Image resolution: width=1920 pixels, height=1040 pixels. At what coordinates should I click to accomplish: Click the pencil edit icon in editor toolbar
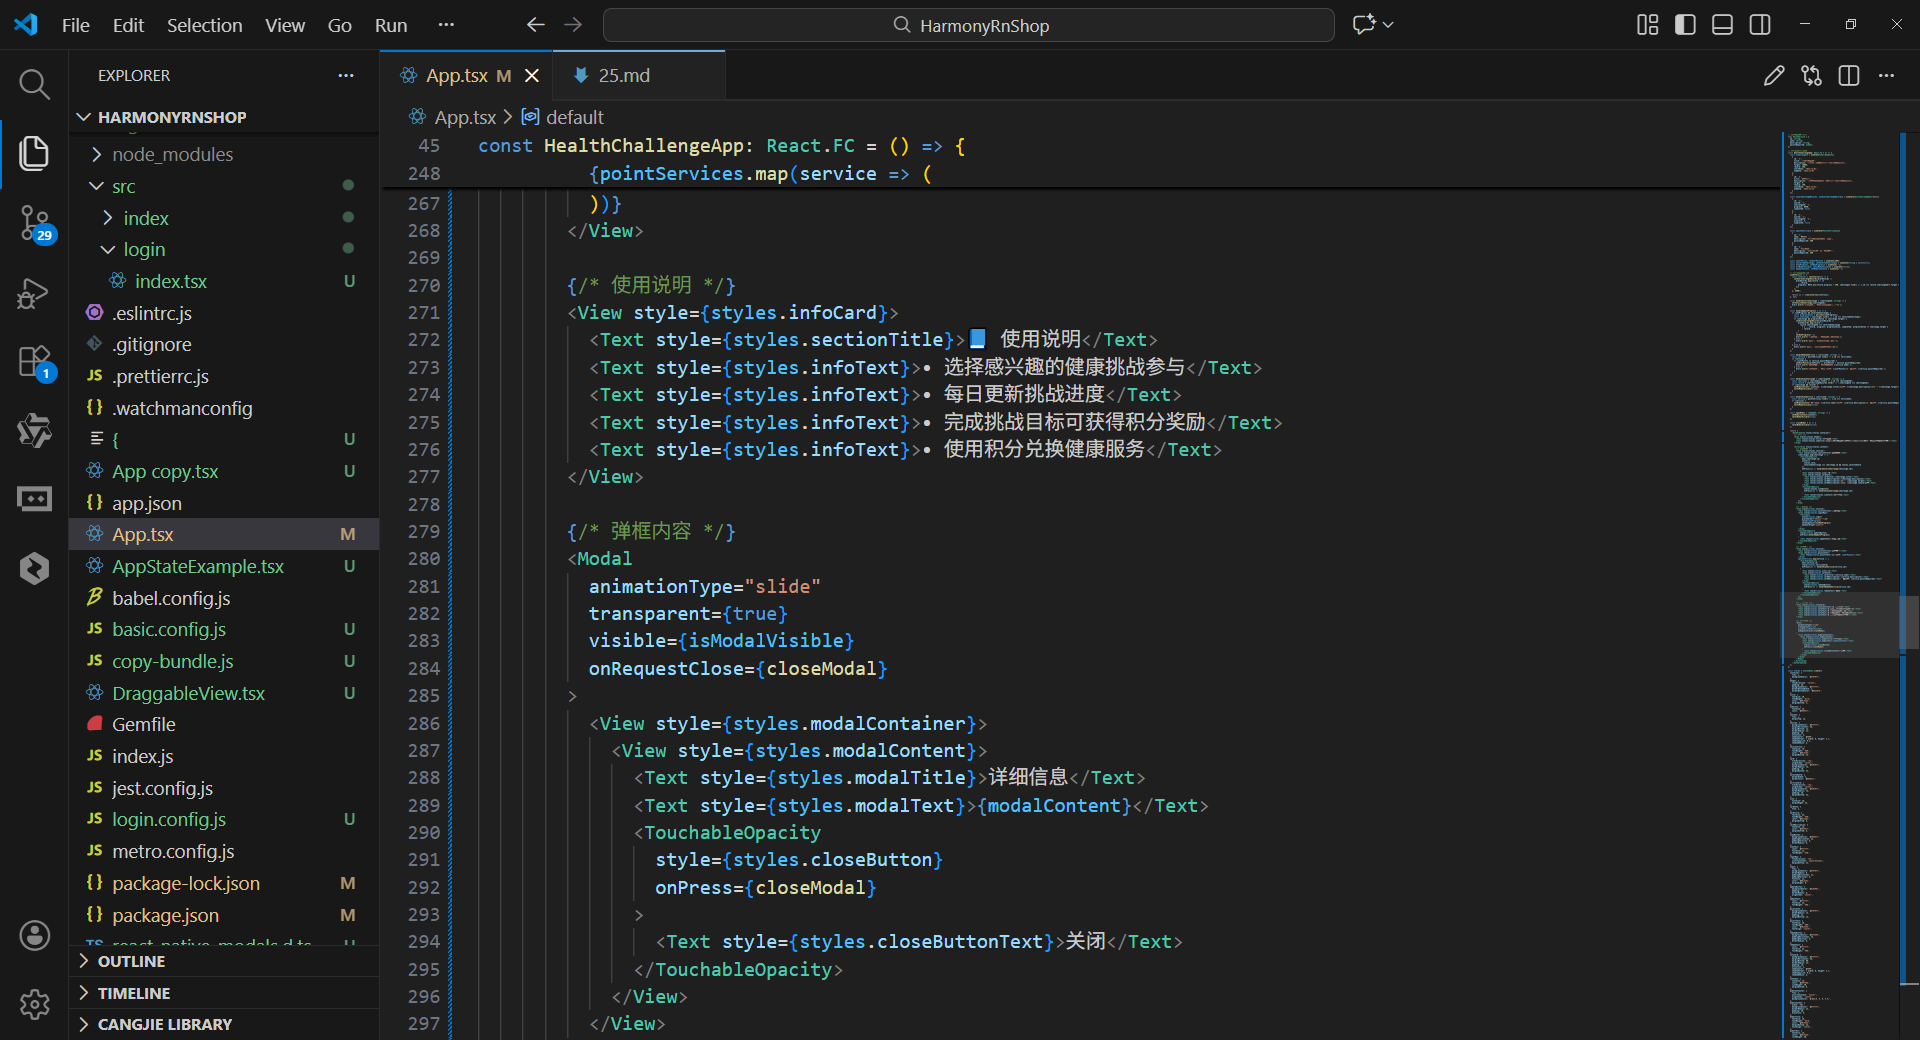[x=1774, y=76]
